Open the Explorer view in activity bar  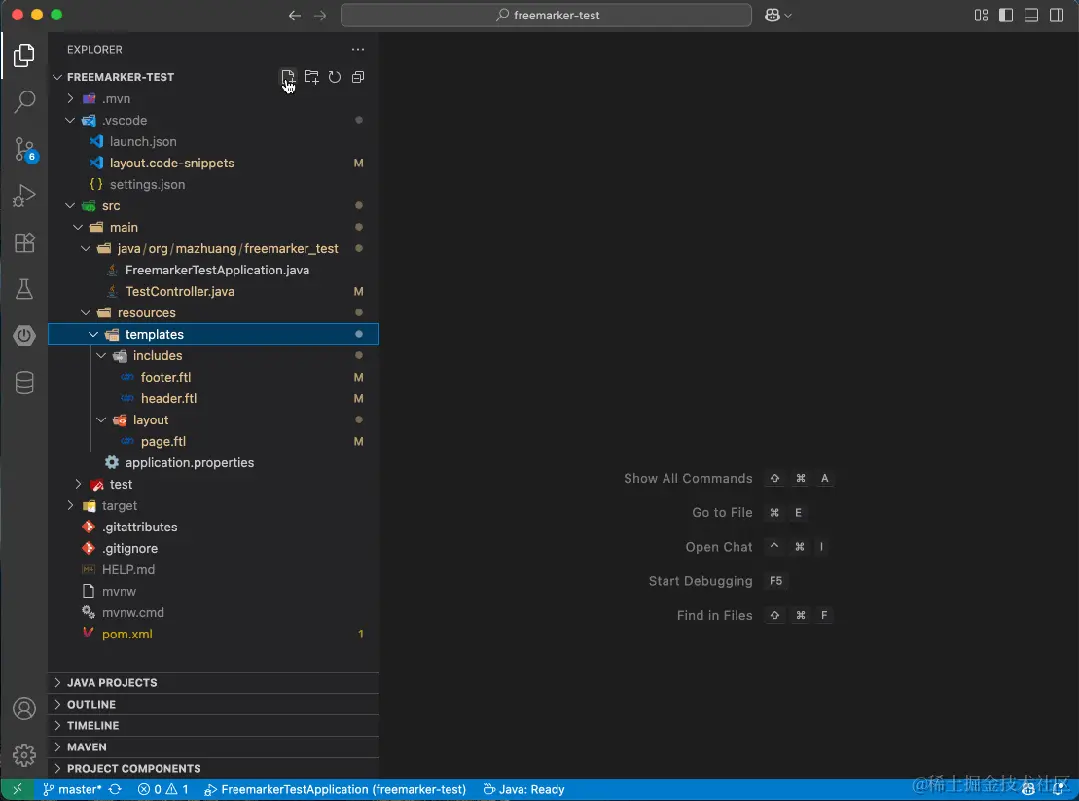coord(24,55)
